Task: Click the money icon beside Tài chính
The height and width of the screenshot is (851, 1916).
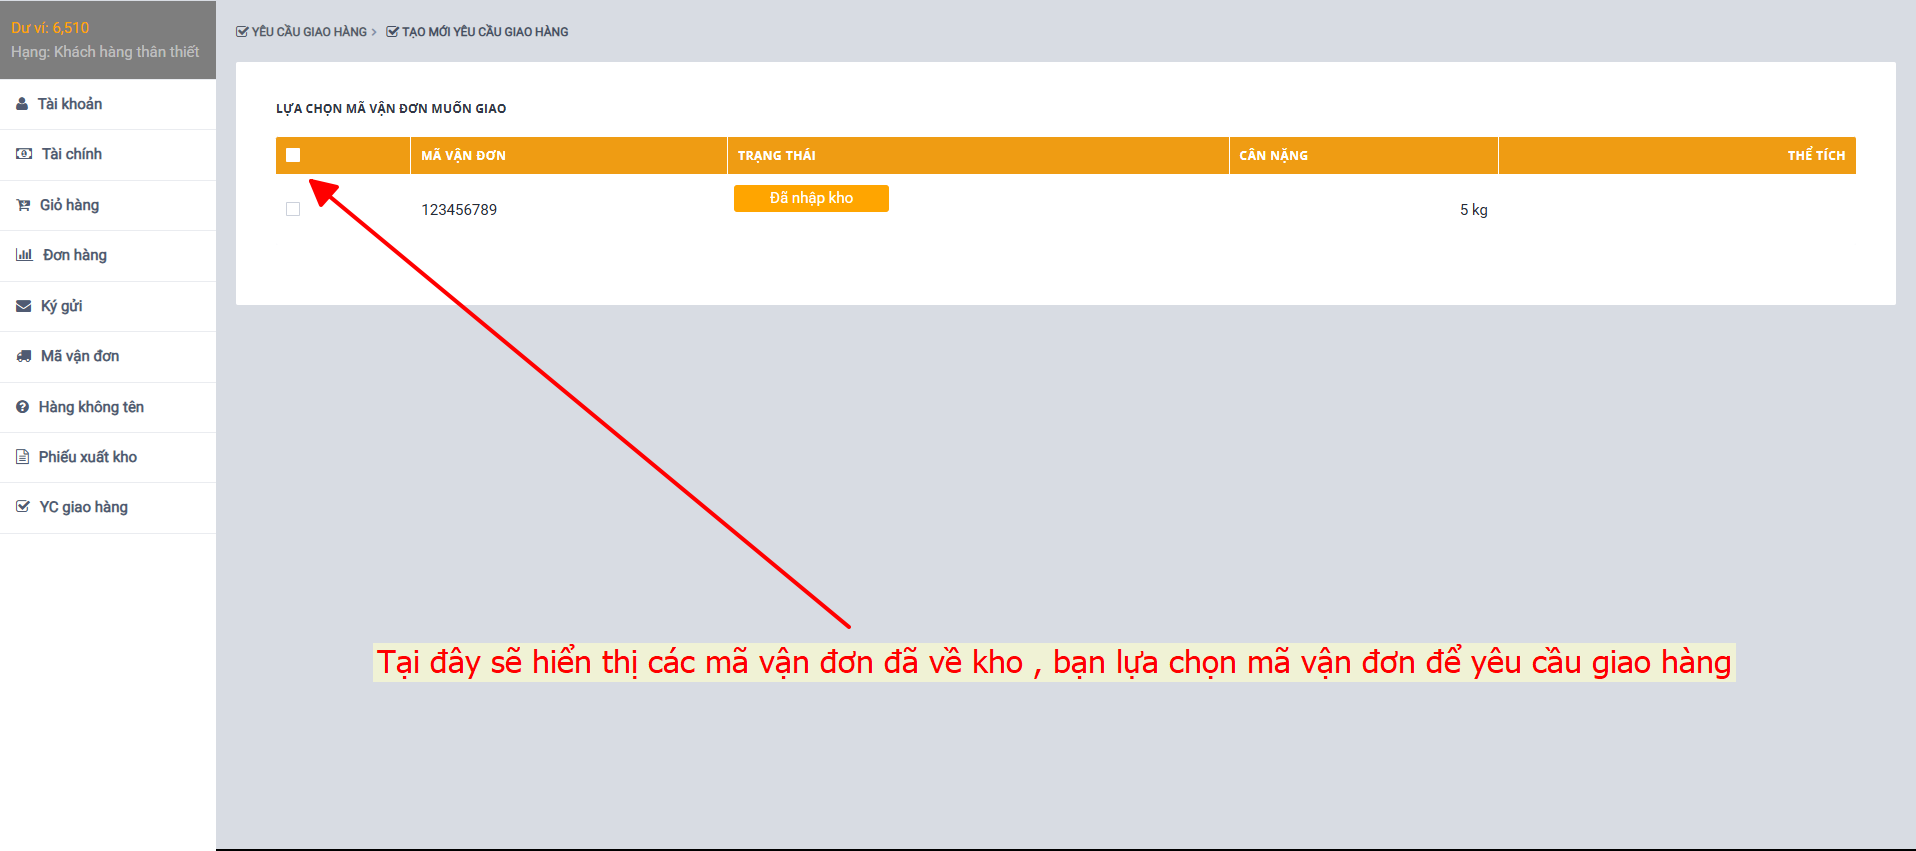Action: tap(24, 154)
